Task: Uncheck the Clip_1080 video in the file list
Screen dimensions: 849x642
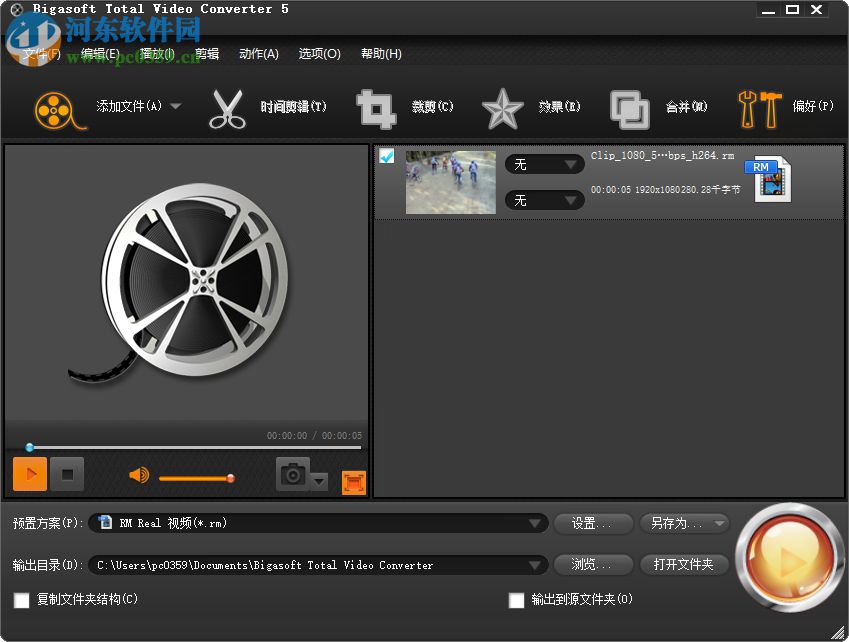Action: tap(386, 156)
